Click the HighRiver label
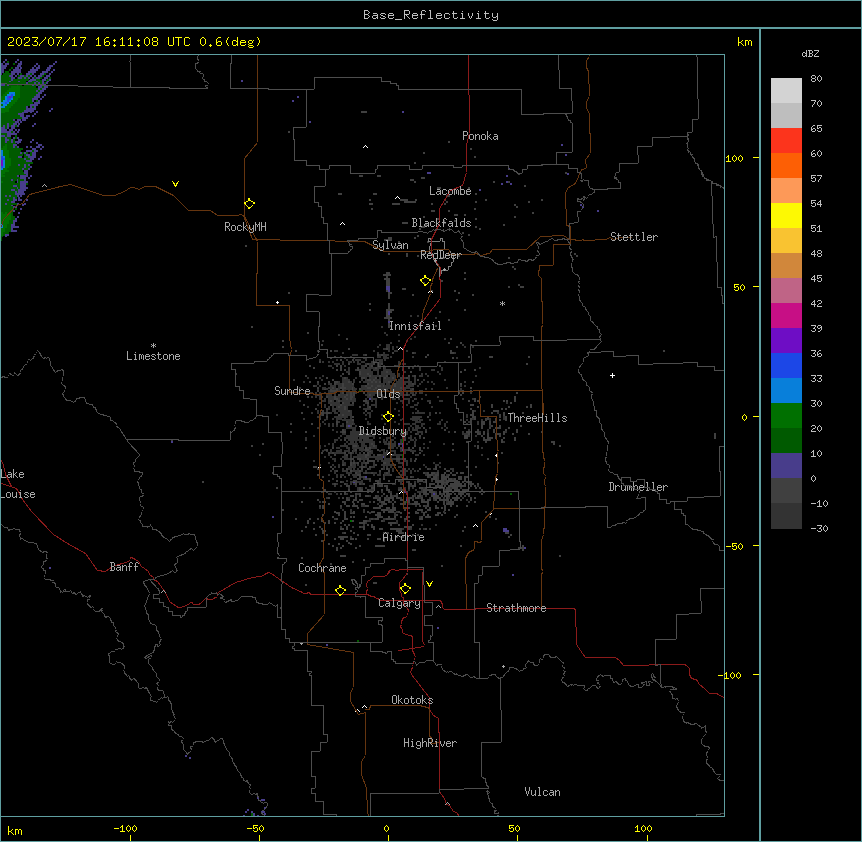The width and height of the screenshot is (862, 842). click(x=430, y=743)
